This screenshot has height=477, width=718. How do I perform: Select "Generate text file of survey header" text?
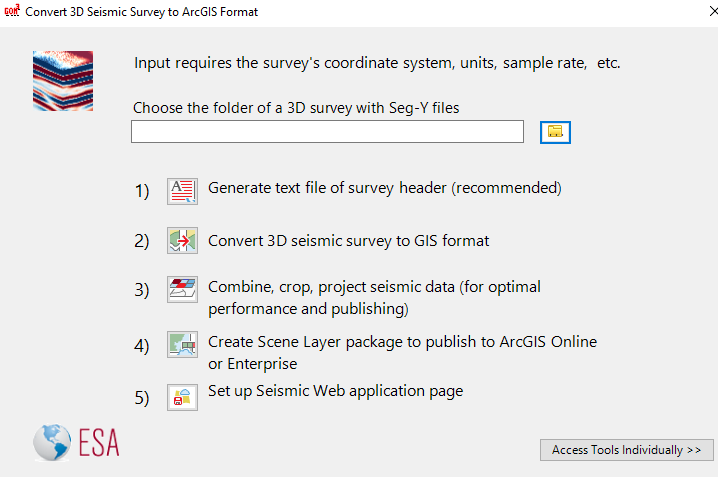tap(384, 188)
